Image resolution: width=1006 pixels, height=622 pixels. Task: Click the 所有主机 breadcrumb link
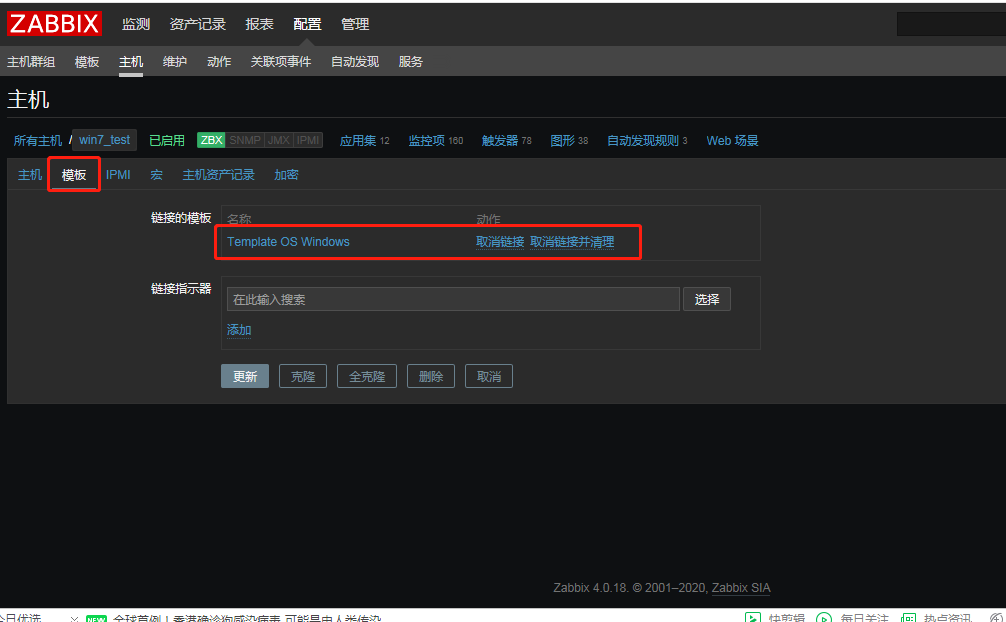click(x=38, y=141)
